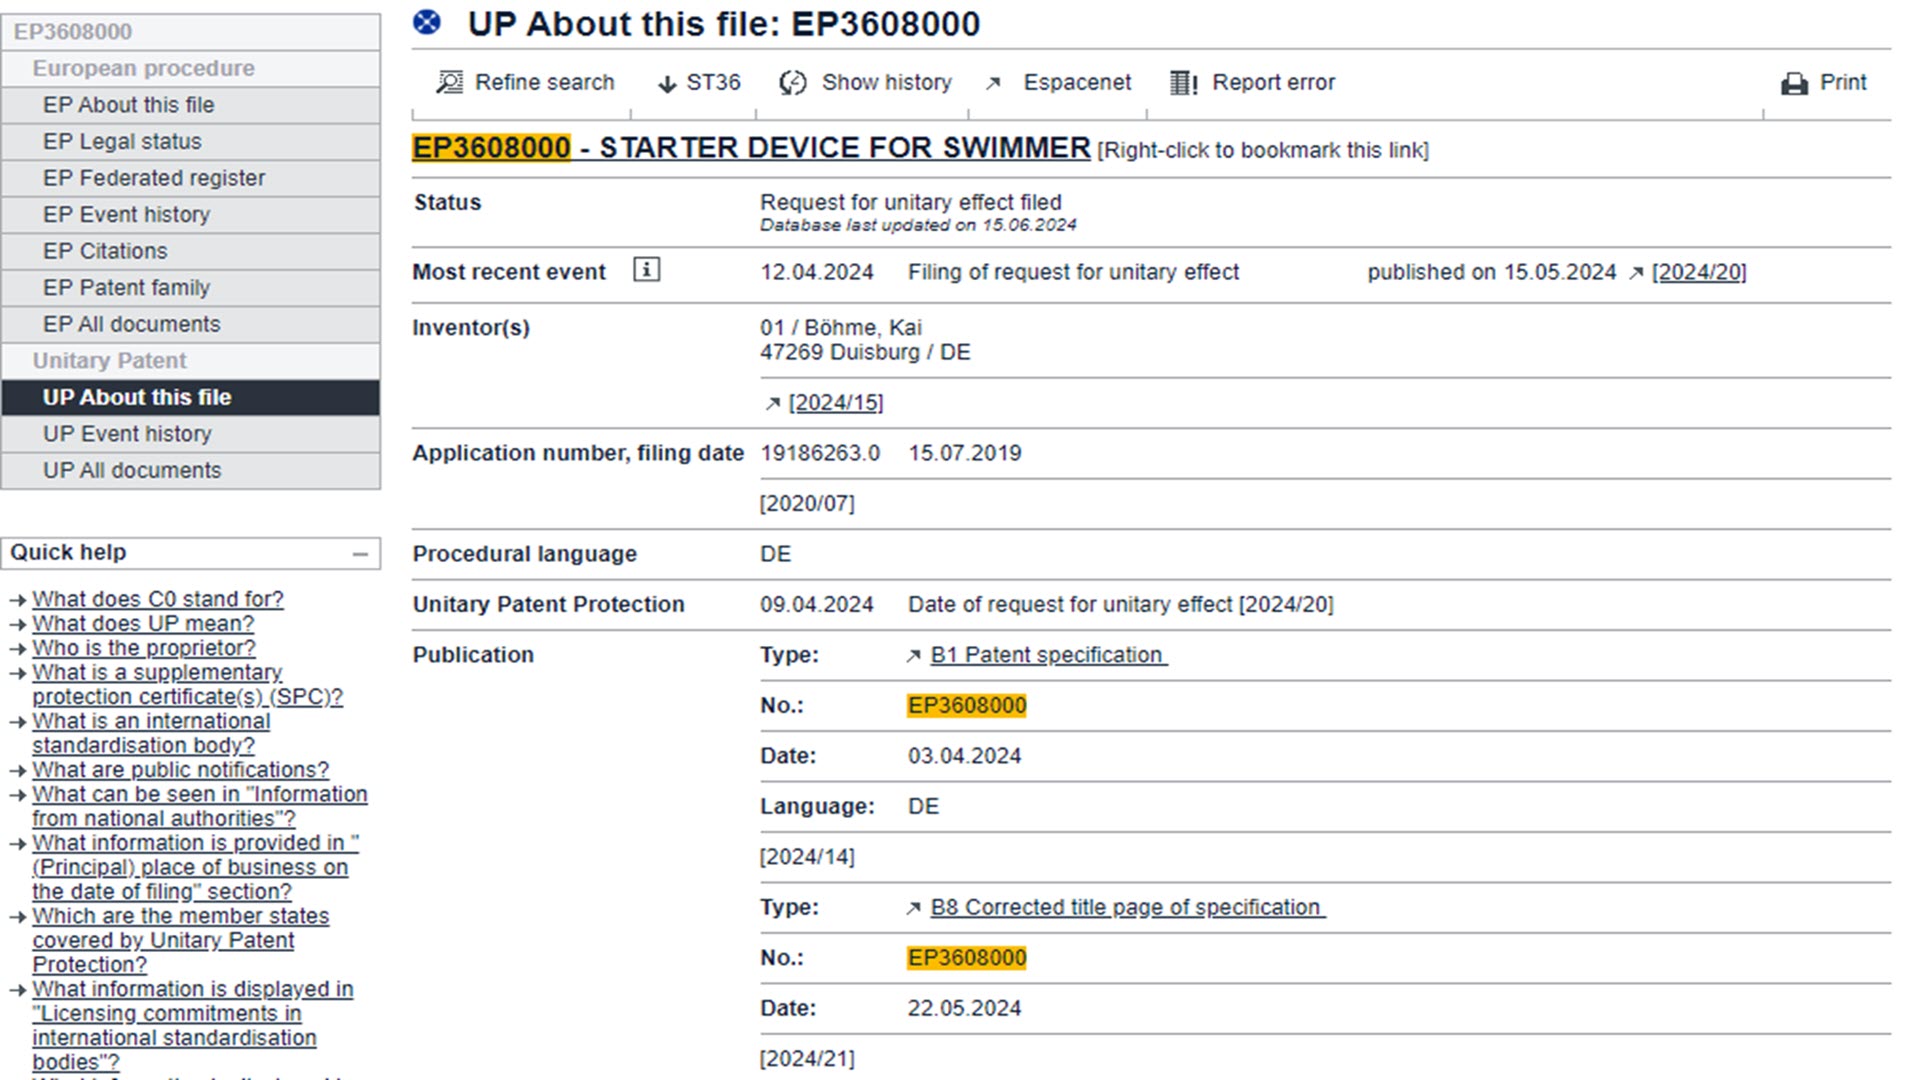The height and width of the screenshot is (1080, 1920).
Task: Open EP Legal status in sidebar
Action: click(122, 142)
